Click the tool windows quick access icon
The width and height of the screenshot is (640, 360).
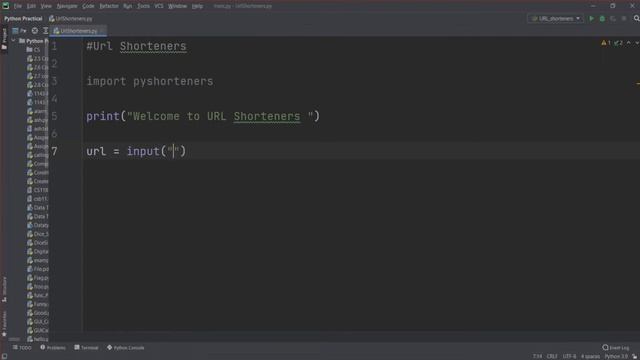pos(4,356)
